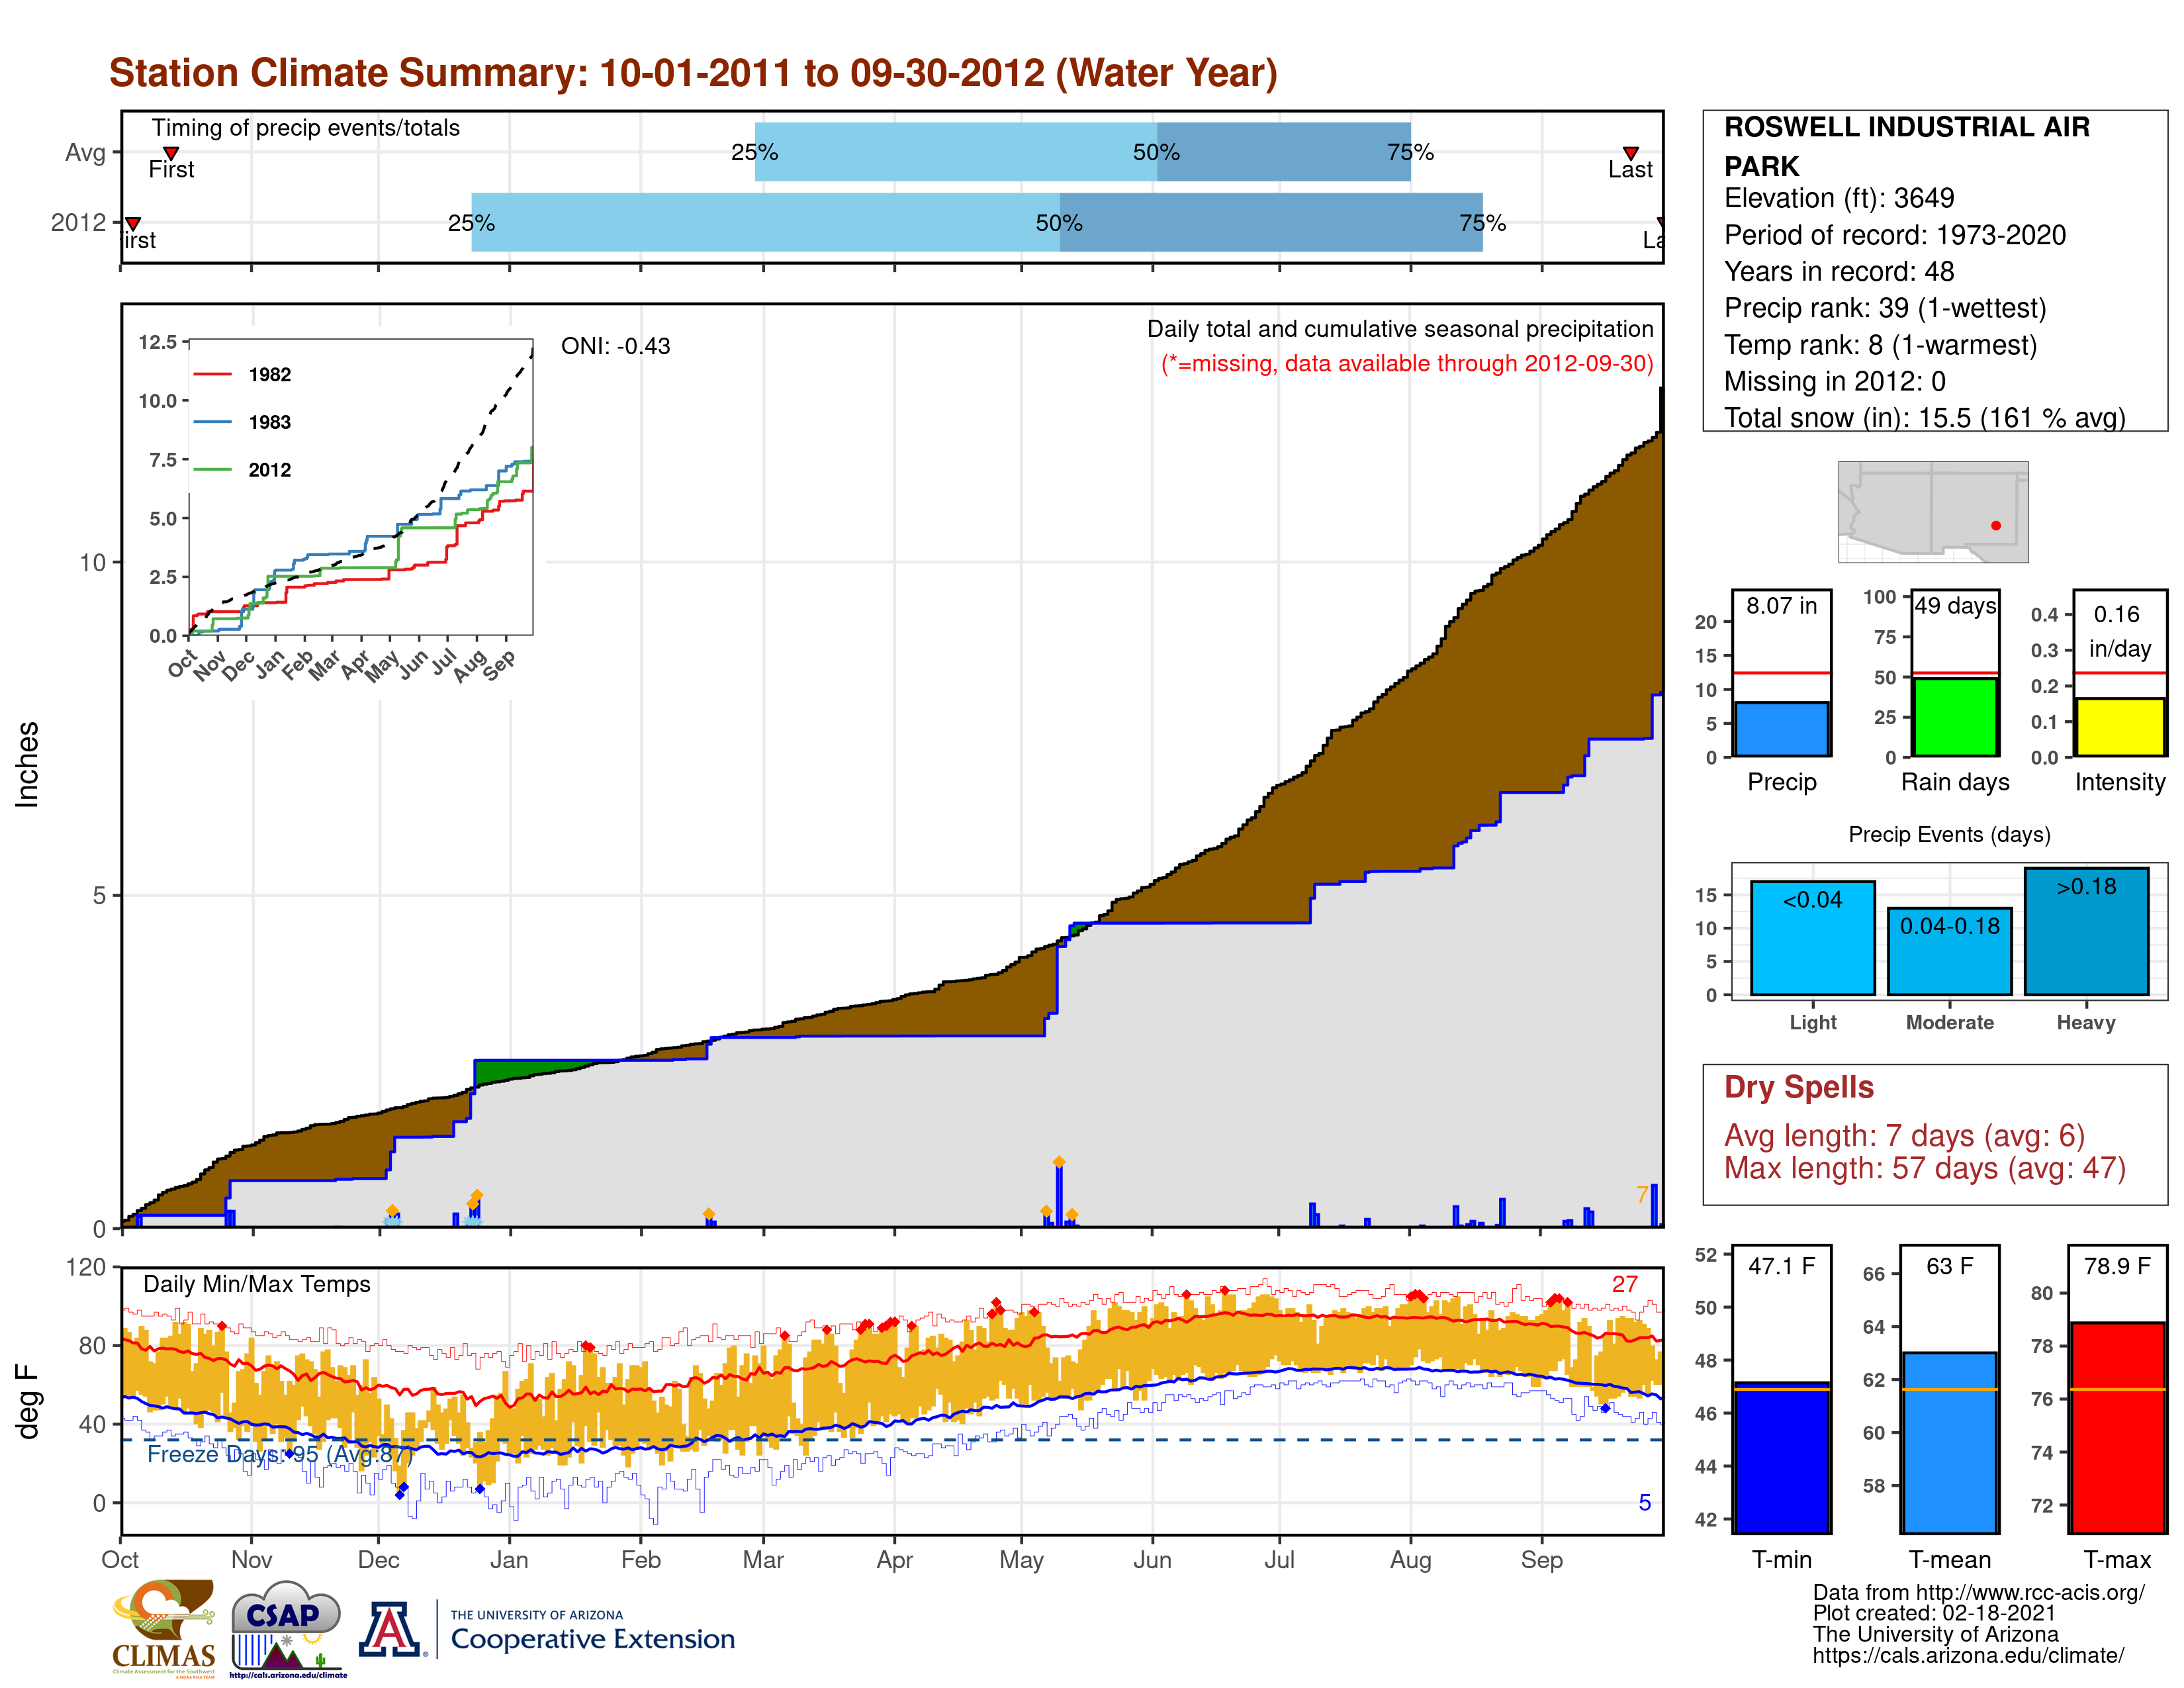Click the https://cals.arizona.edu/climate/ link
The width and height of the screenshot is (2184, 1688).
point(1968,1656)
